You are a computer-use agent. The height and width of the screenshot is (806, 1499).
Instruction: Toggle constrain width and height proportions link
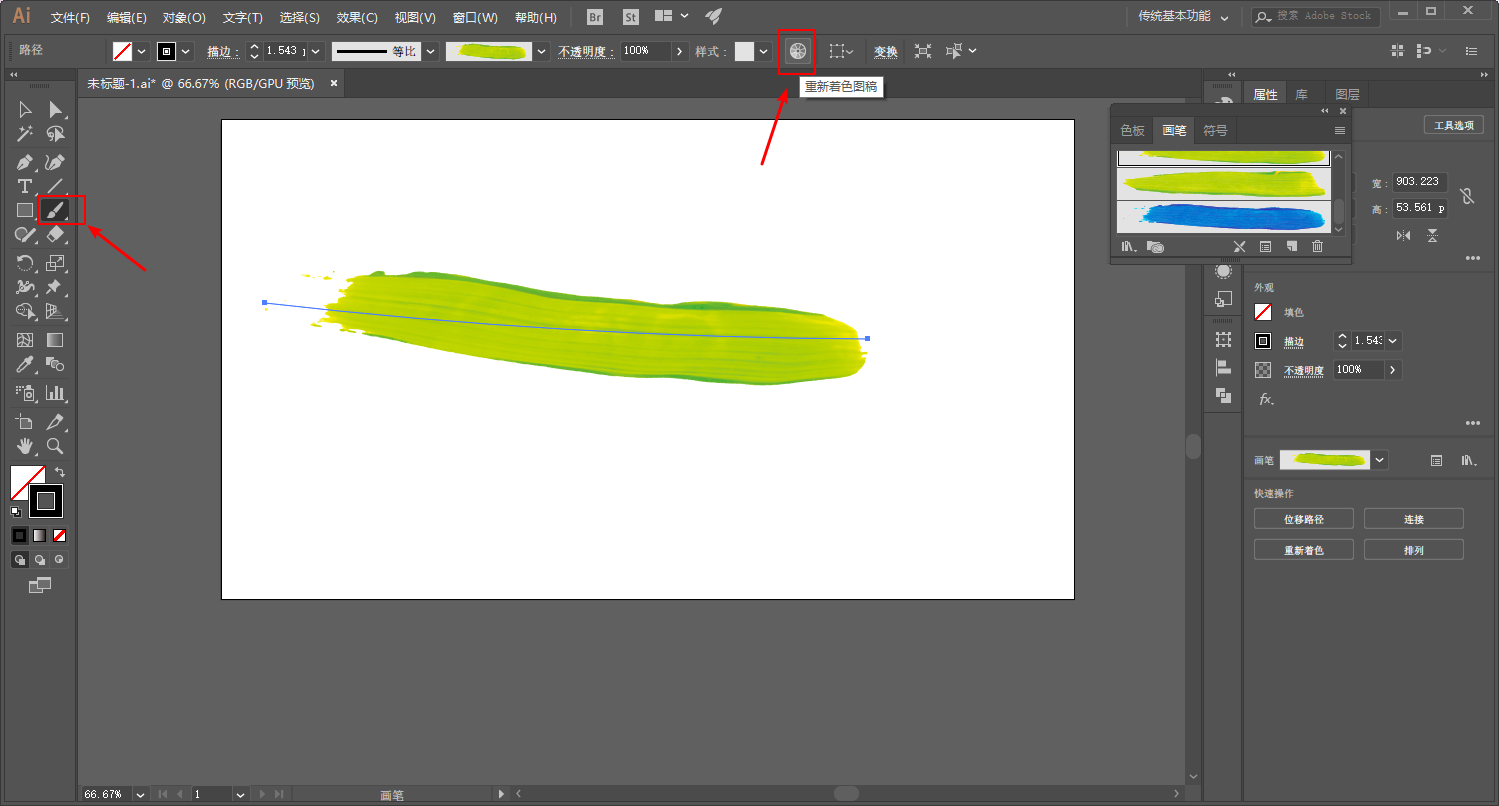(x=1467, y=196)
